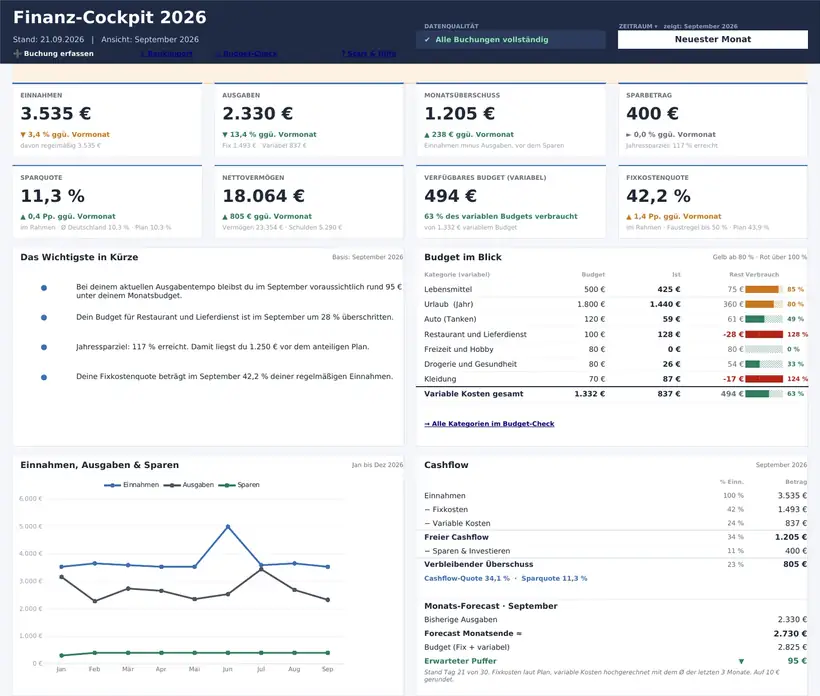Click the Monatsüberschuss value 1.205 €
Image resolution: width=820 pixels, height=696 pixels.
click(x=459, y=113)
